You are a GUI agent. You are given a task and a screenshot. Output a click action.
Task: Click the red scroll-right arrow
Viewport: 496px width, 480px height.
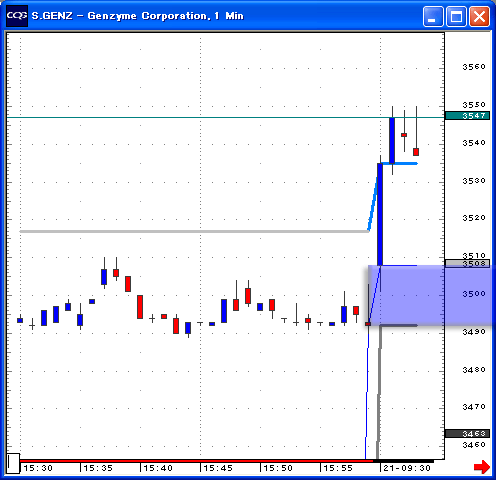click(x=482, y=467)
